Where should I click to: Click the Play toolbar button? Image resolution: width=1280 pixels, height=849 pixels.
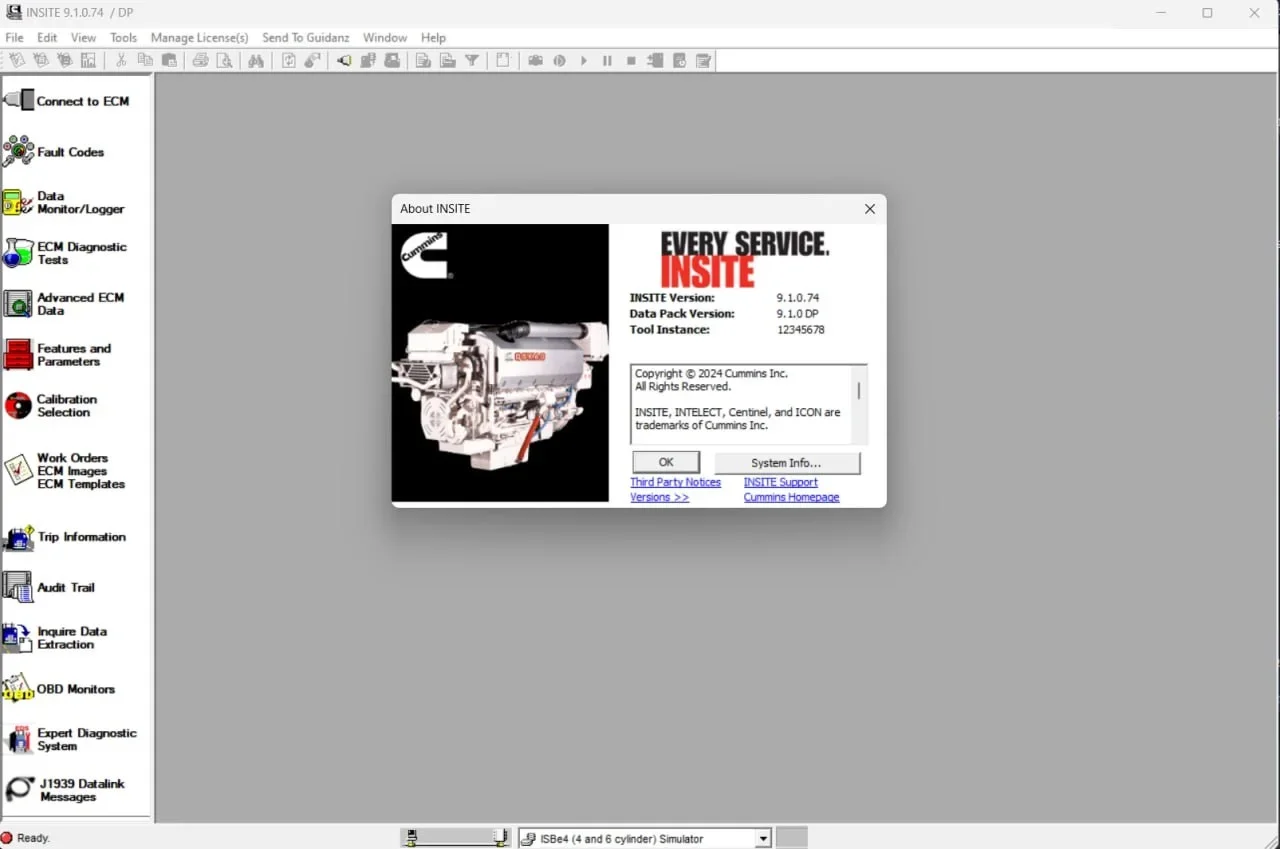click(584, 61)
